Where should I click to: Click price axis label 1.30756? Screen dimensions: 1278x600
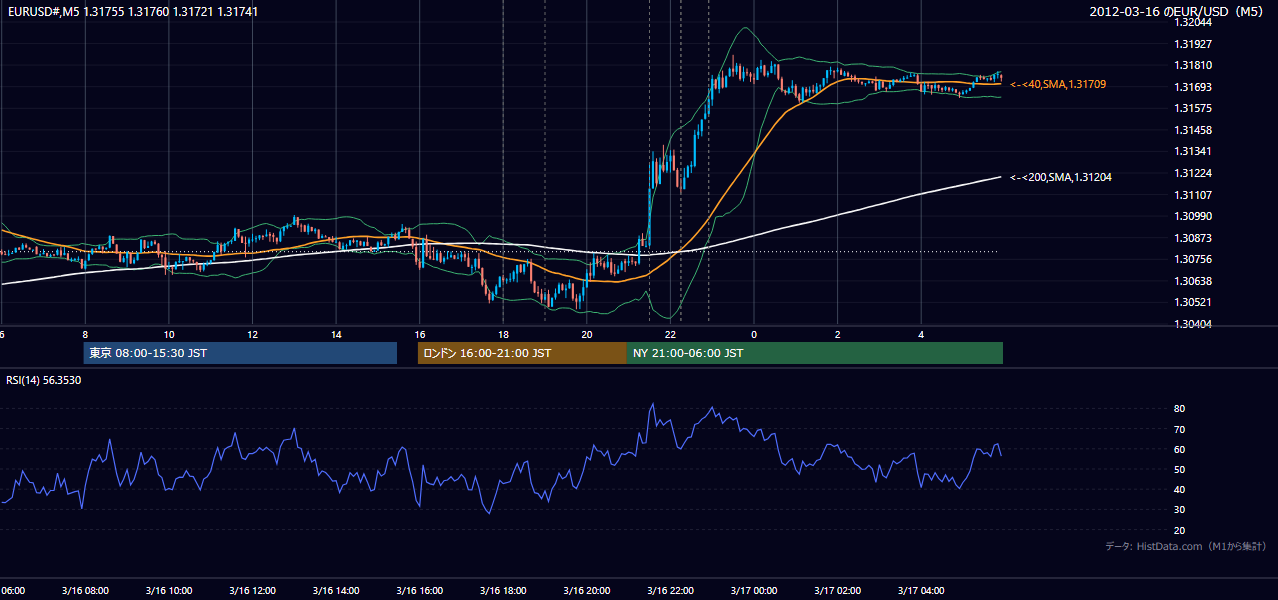coord(1193,260)
